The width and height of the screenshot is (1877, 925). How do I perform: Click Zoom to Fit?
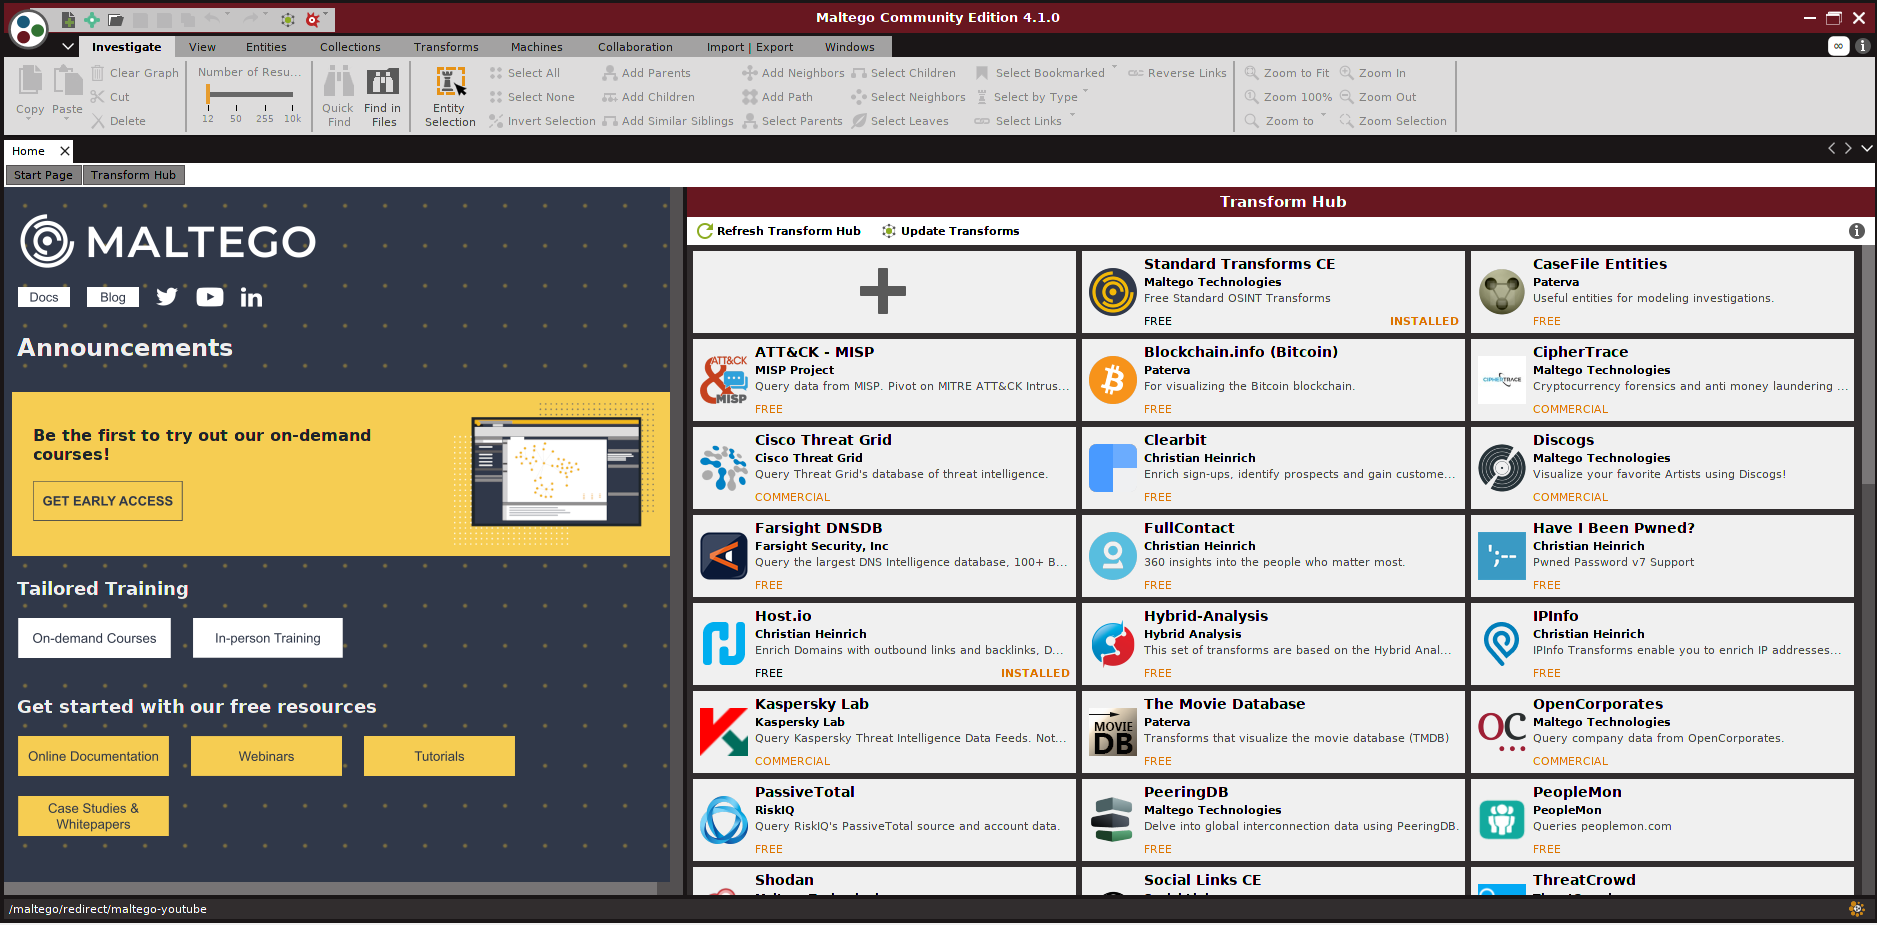pos(1287,73)
